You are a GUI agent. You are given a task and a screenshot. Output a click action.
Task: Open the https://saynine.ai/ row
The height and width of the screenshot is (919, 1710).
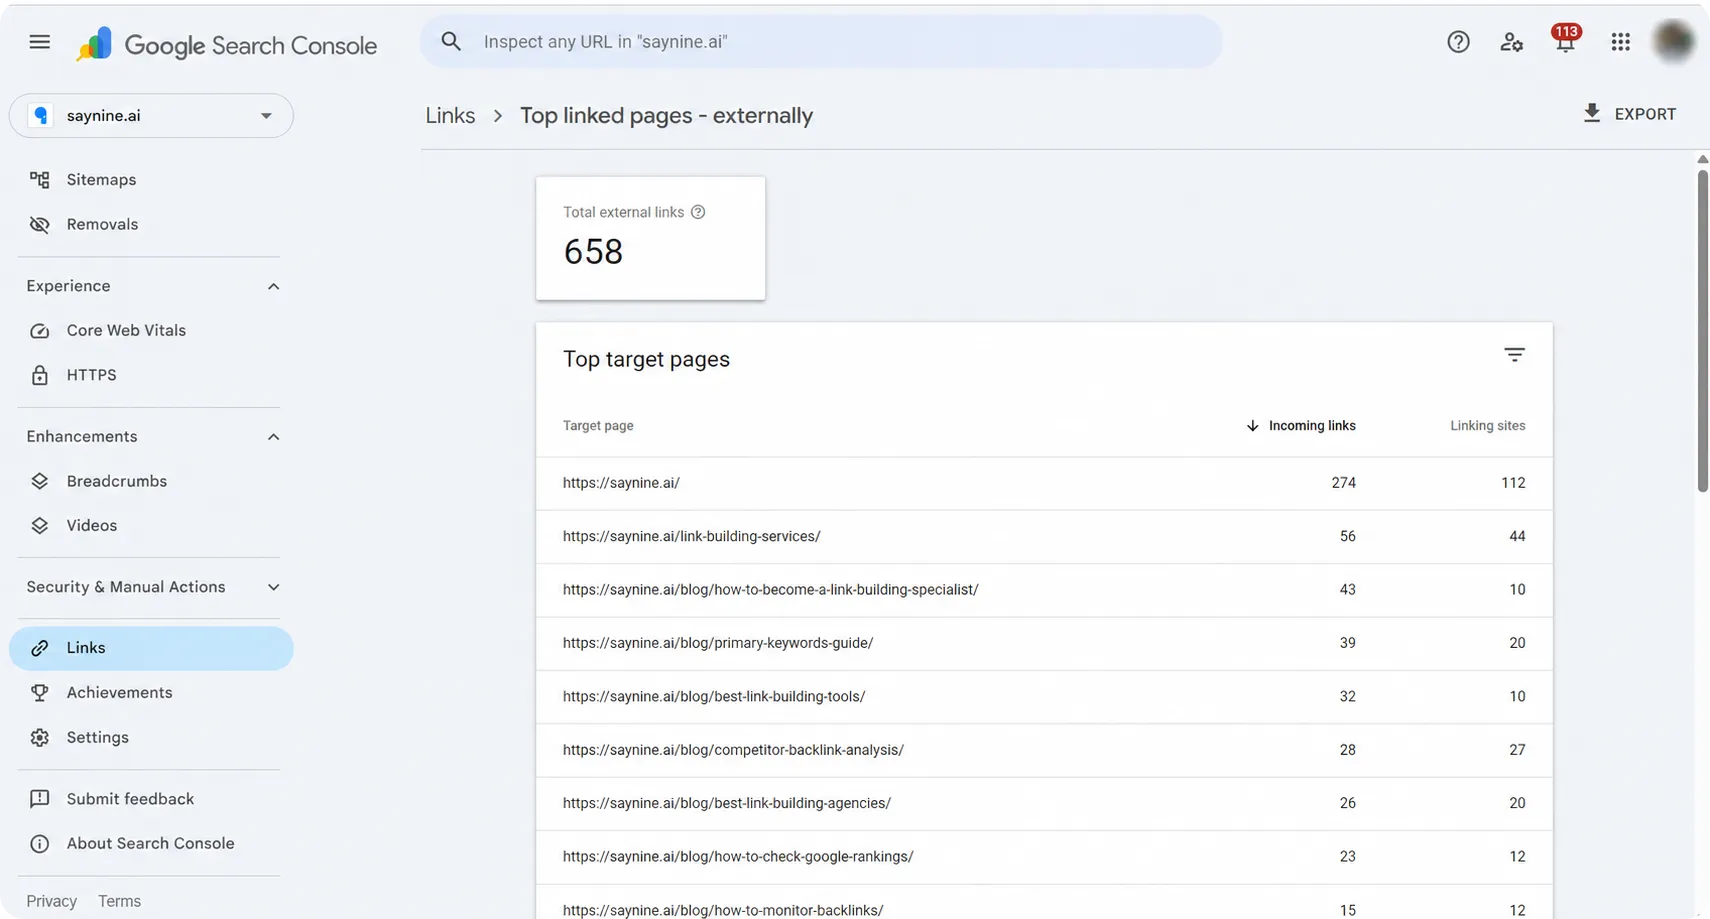click(x=1044, y=483)
